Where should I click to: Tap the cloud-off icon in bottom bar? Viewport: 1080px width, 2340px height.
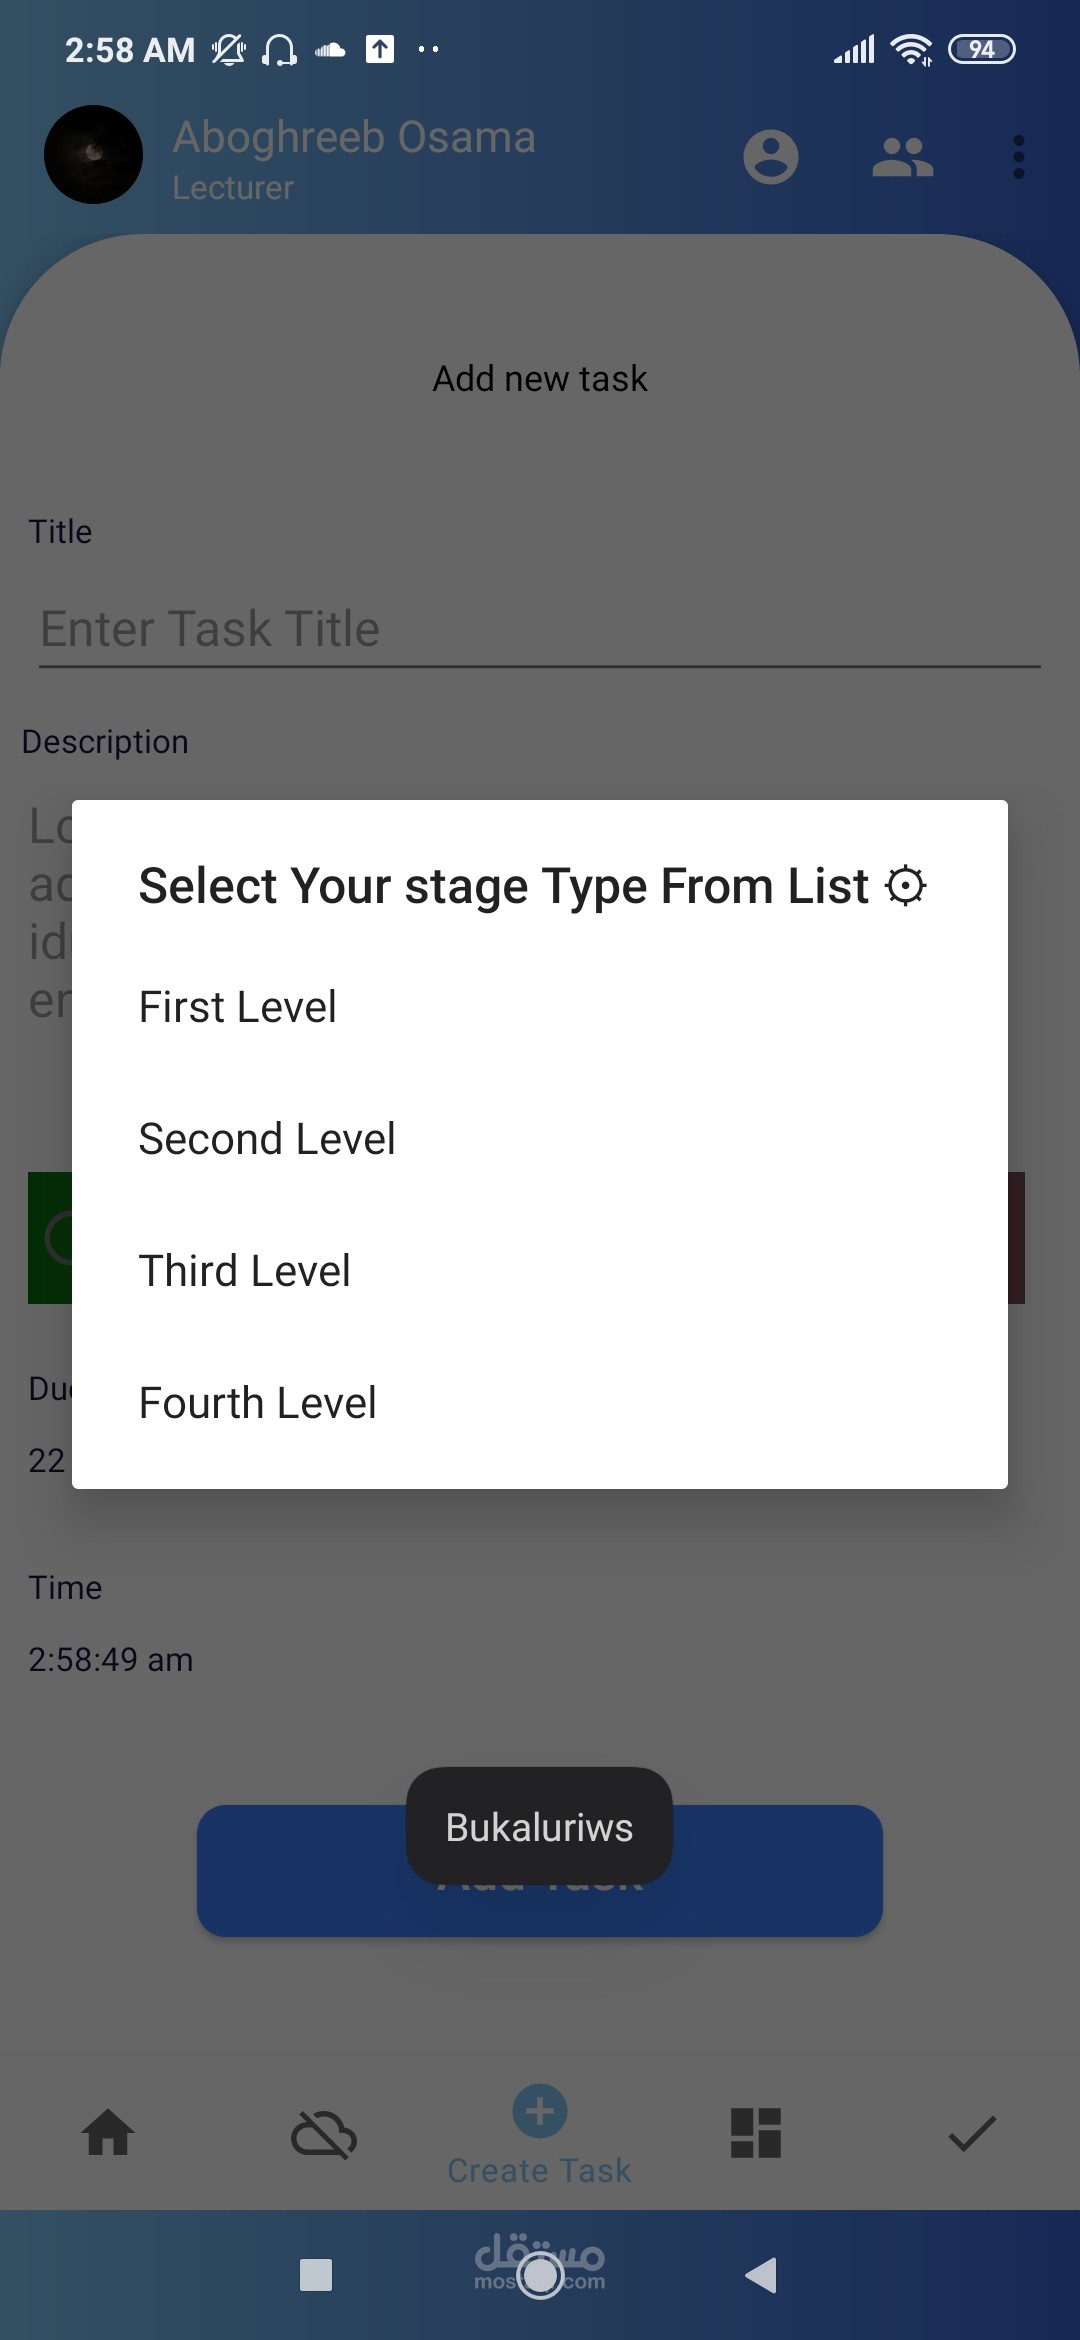tap(323, 2135)
